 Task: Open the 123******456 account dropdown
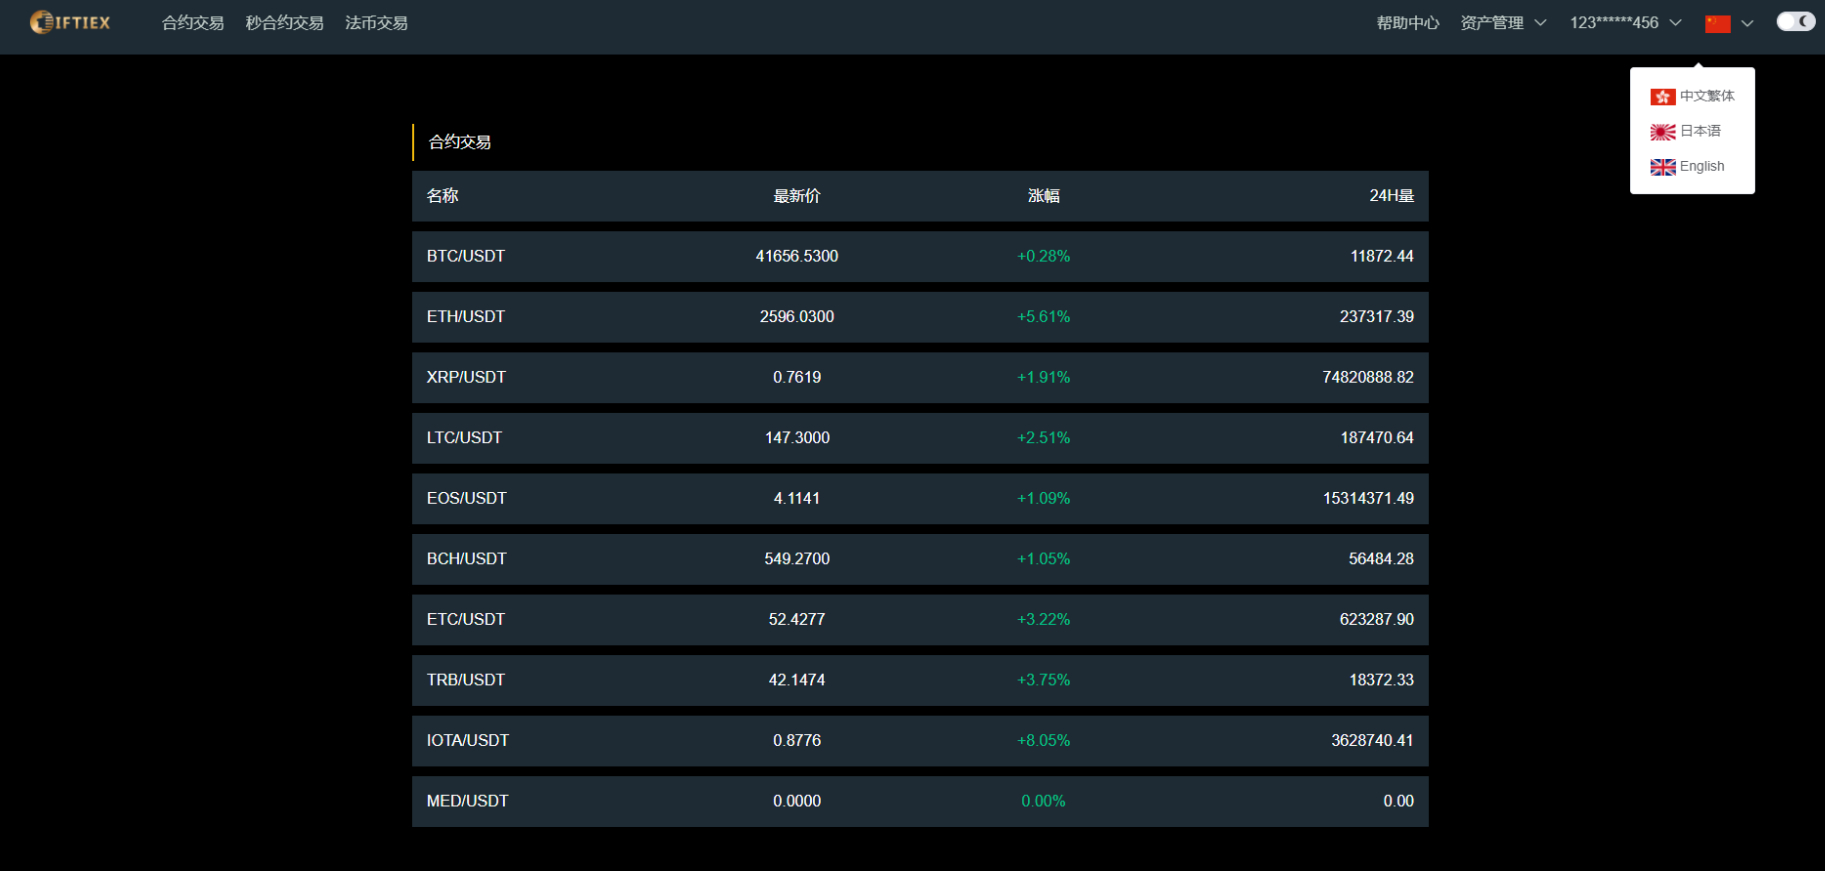1675,23
